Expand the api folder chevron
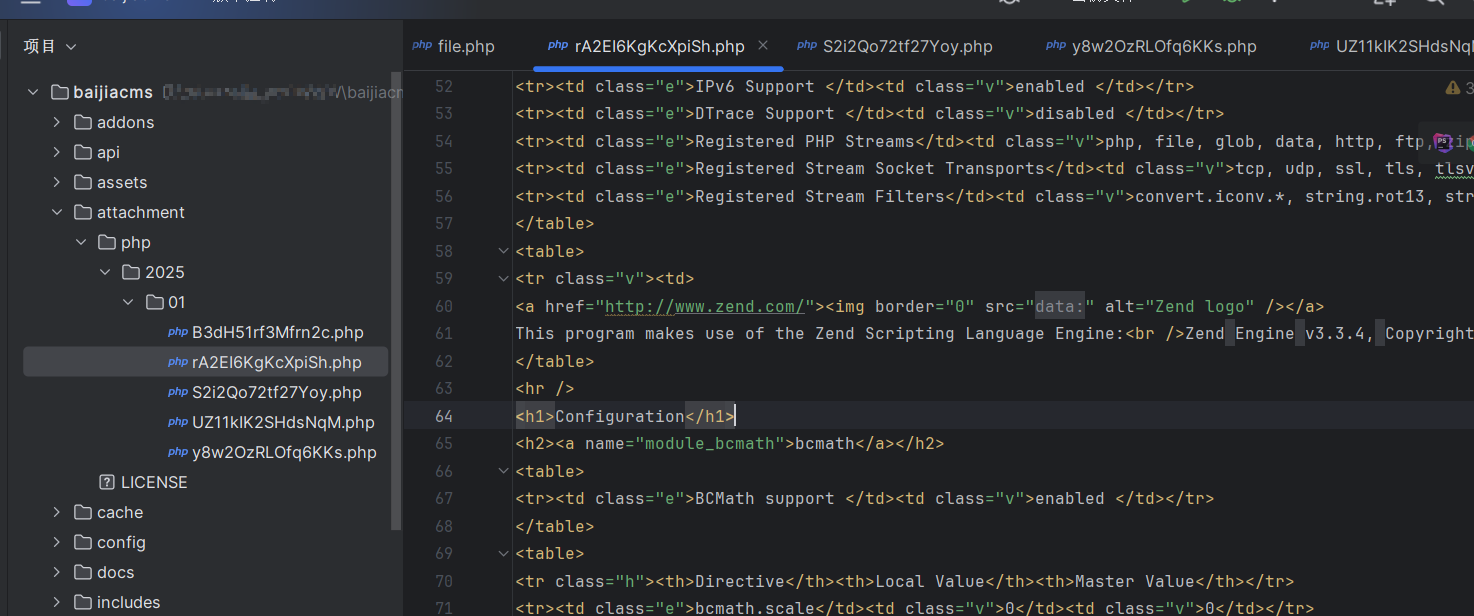This screenshot has width=1474, height=616. coord(58,152)
